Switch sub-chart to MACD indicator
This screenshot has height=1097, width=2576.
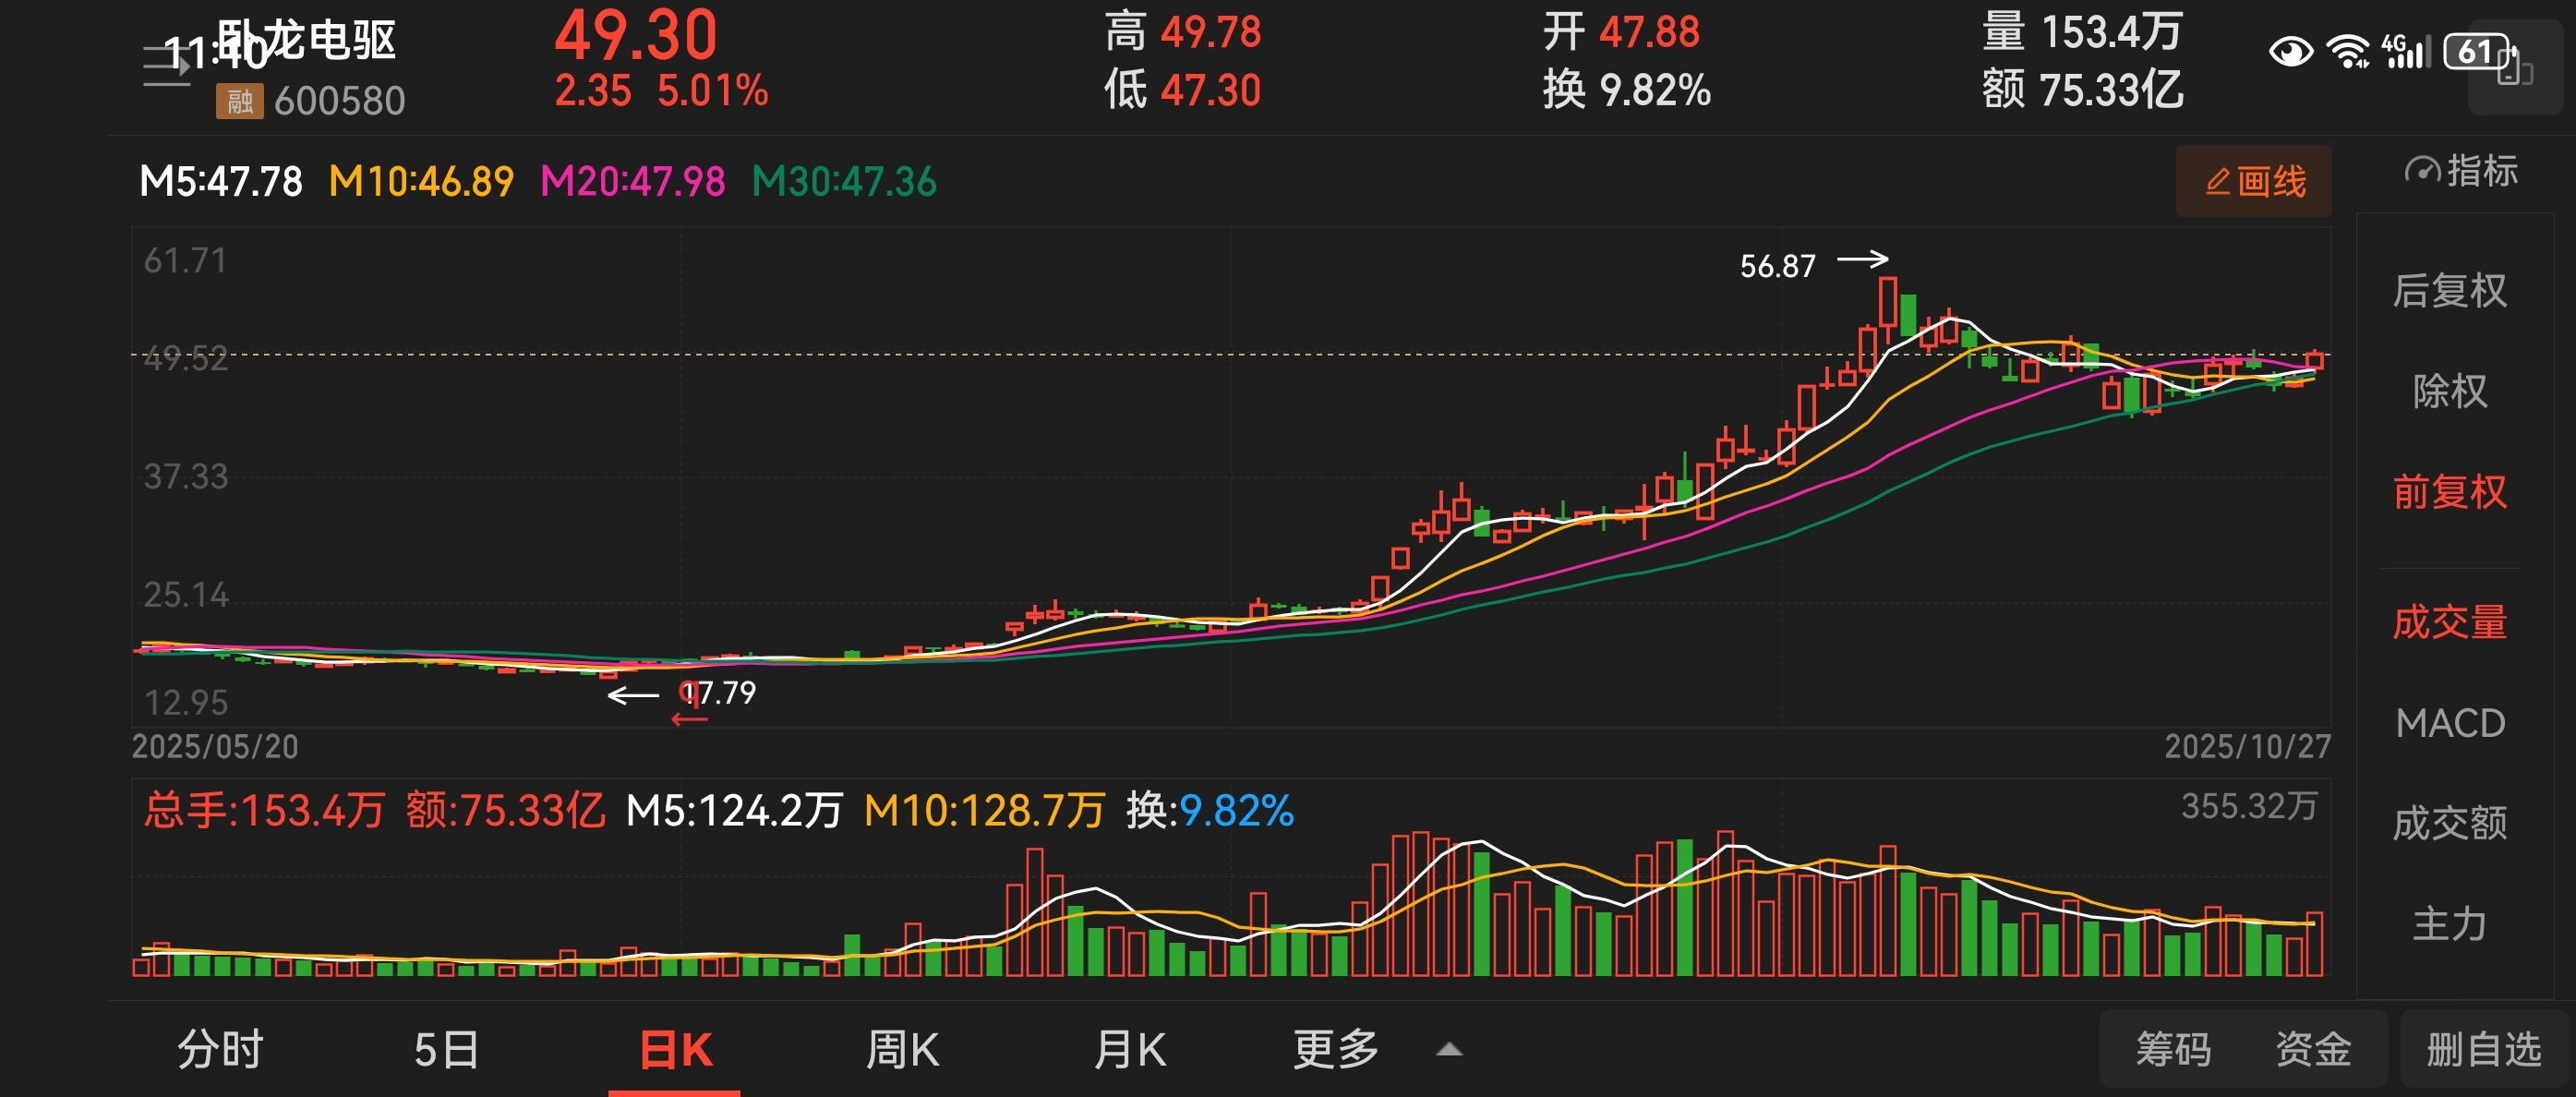coord(2449,723)
